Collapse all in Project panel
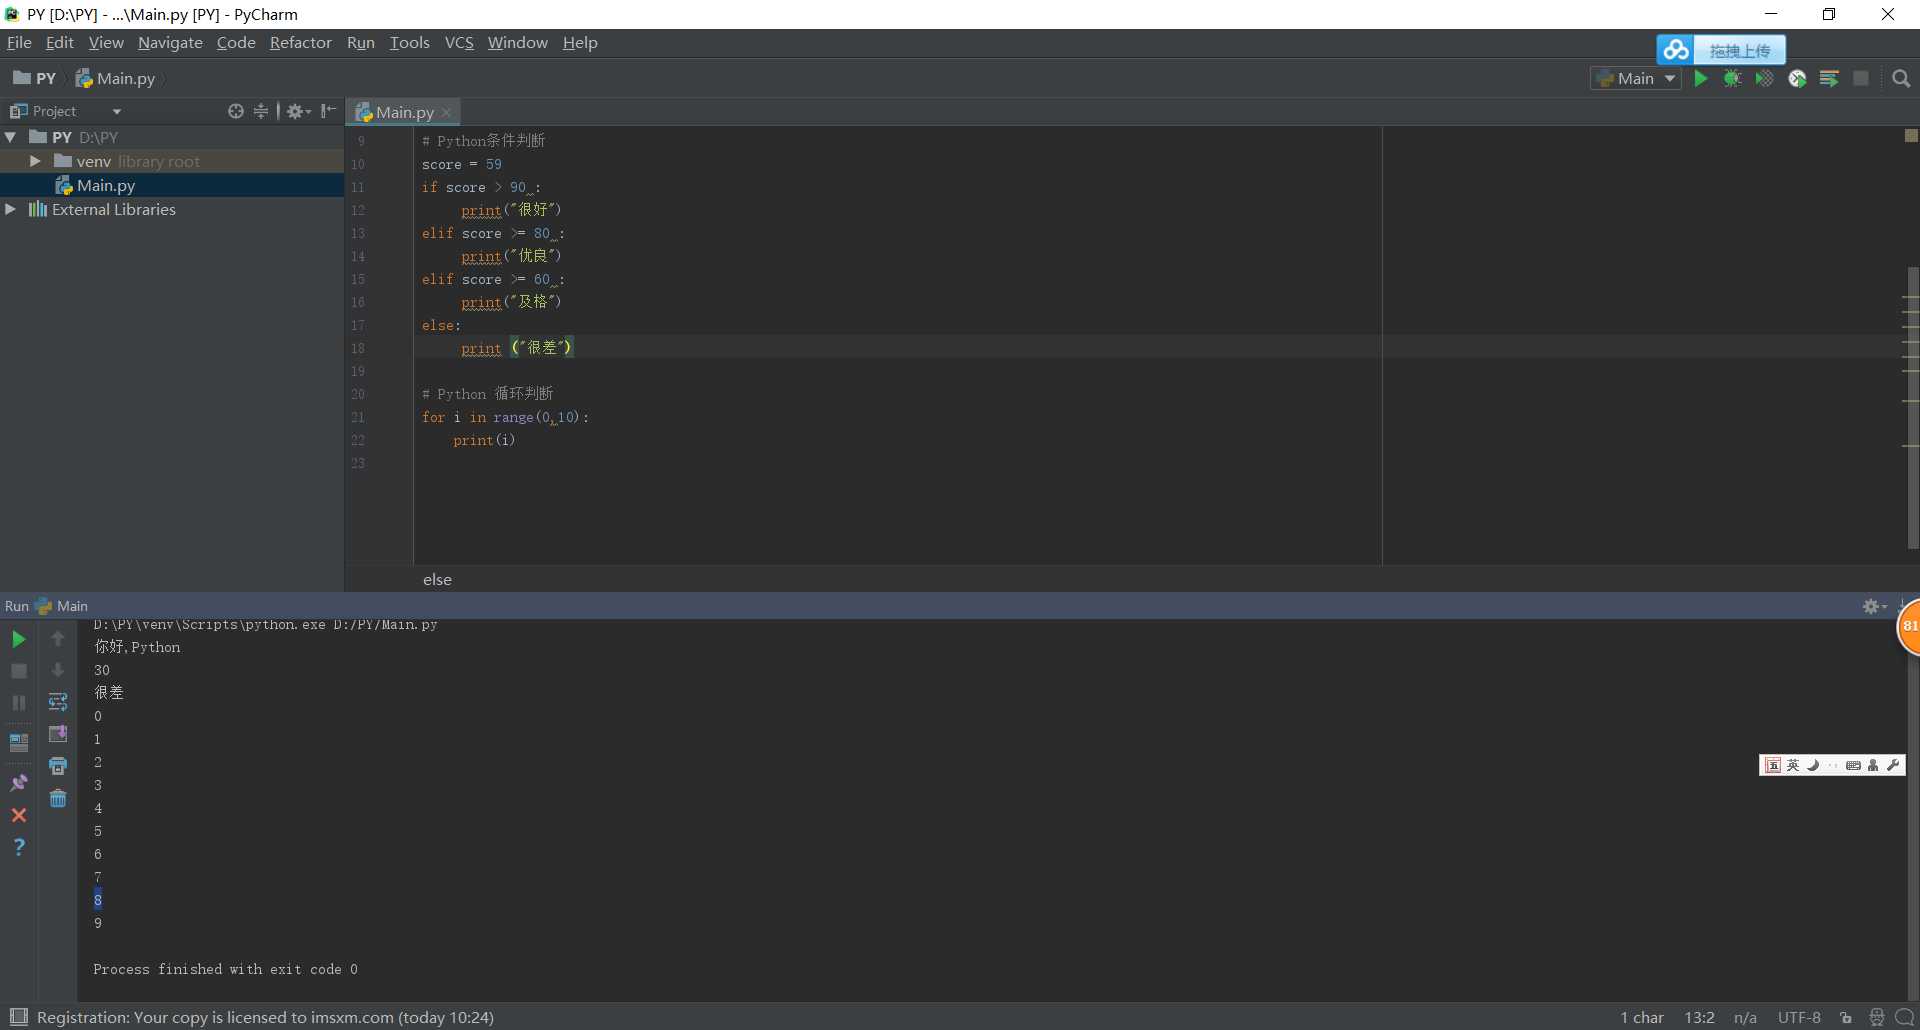 click(x=261, y=111)
